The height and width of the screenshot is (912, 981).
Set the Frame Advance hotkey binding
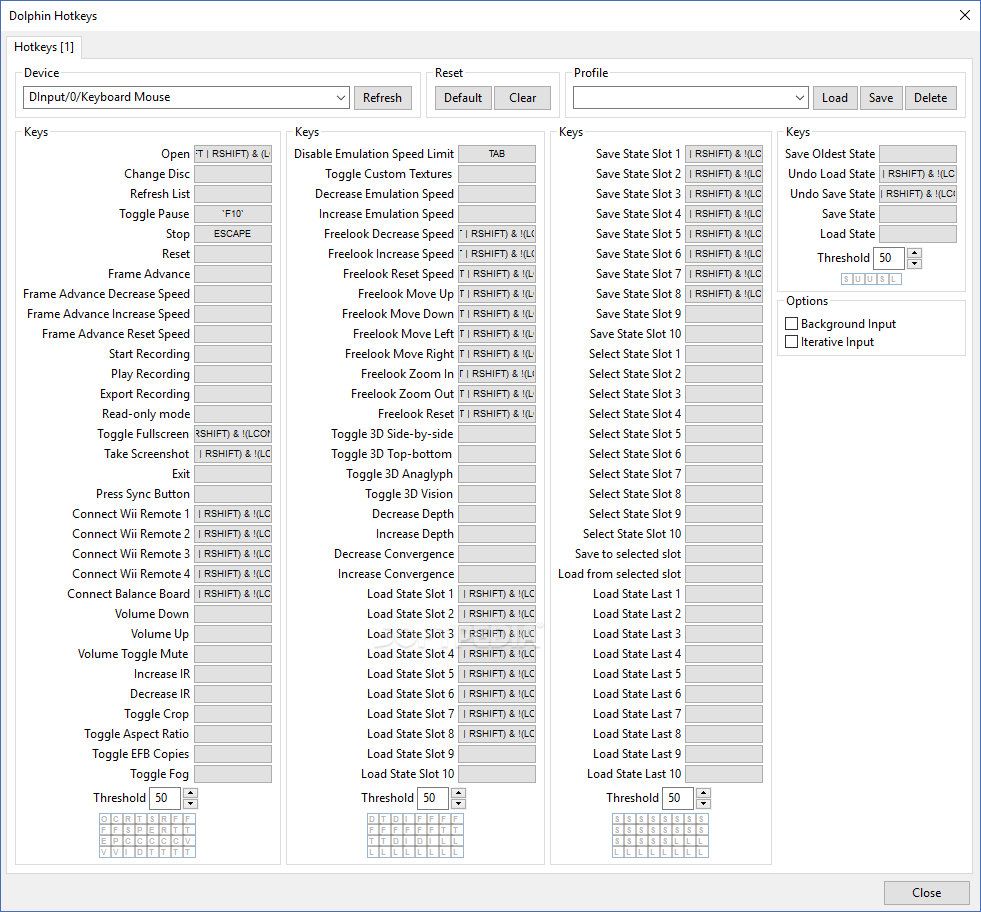[233, 274]
